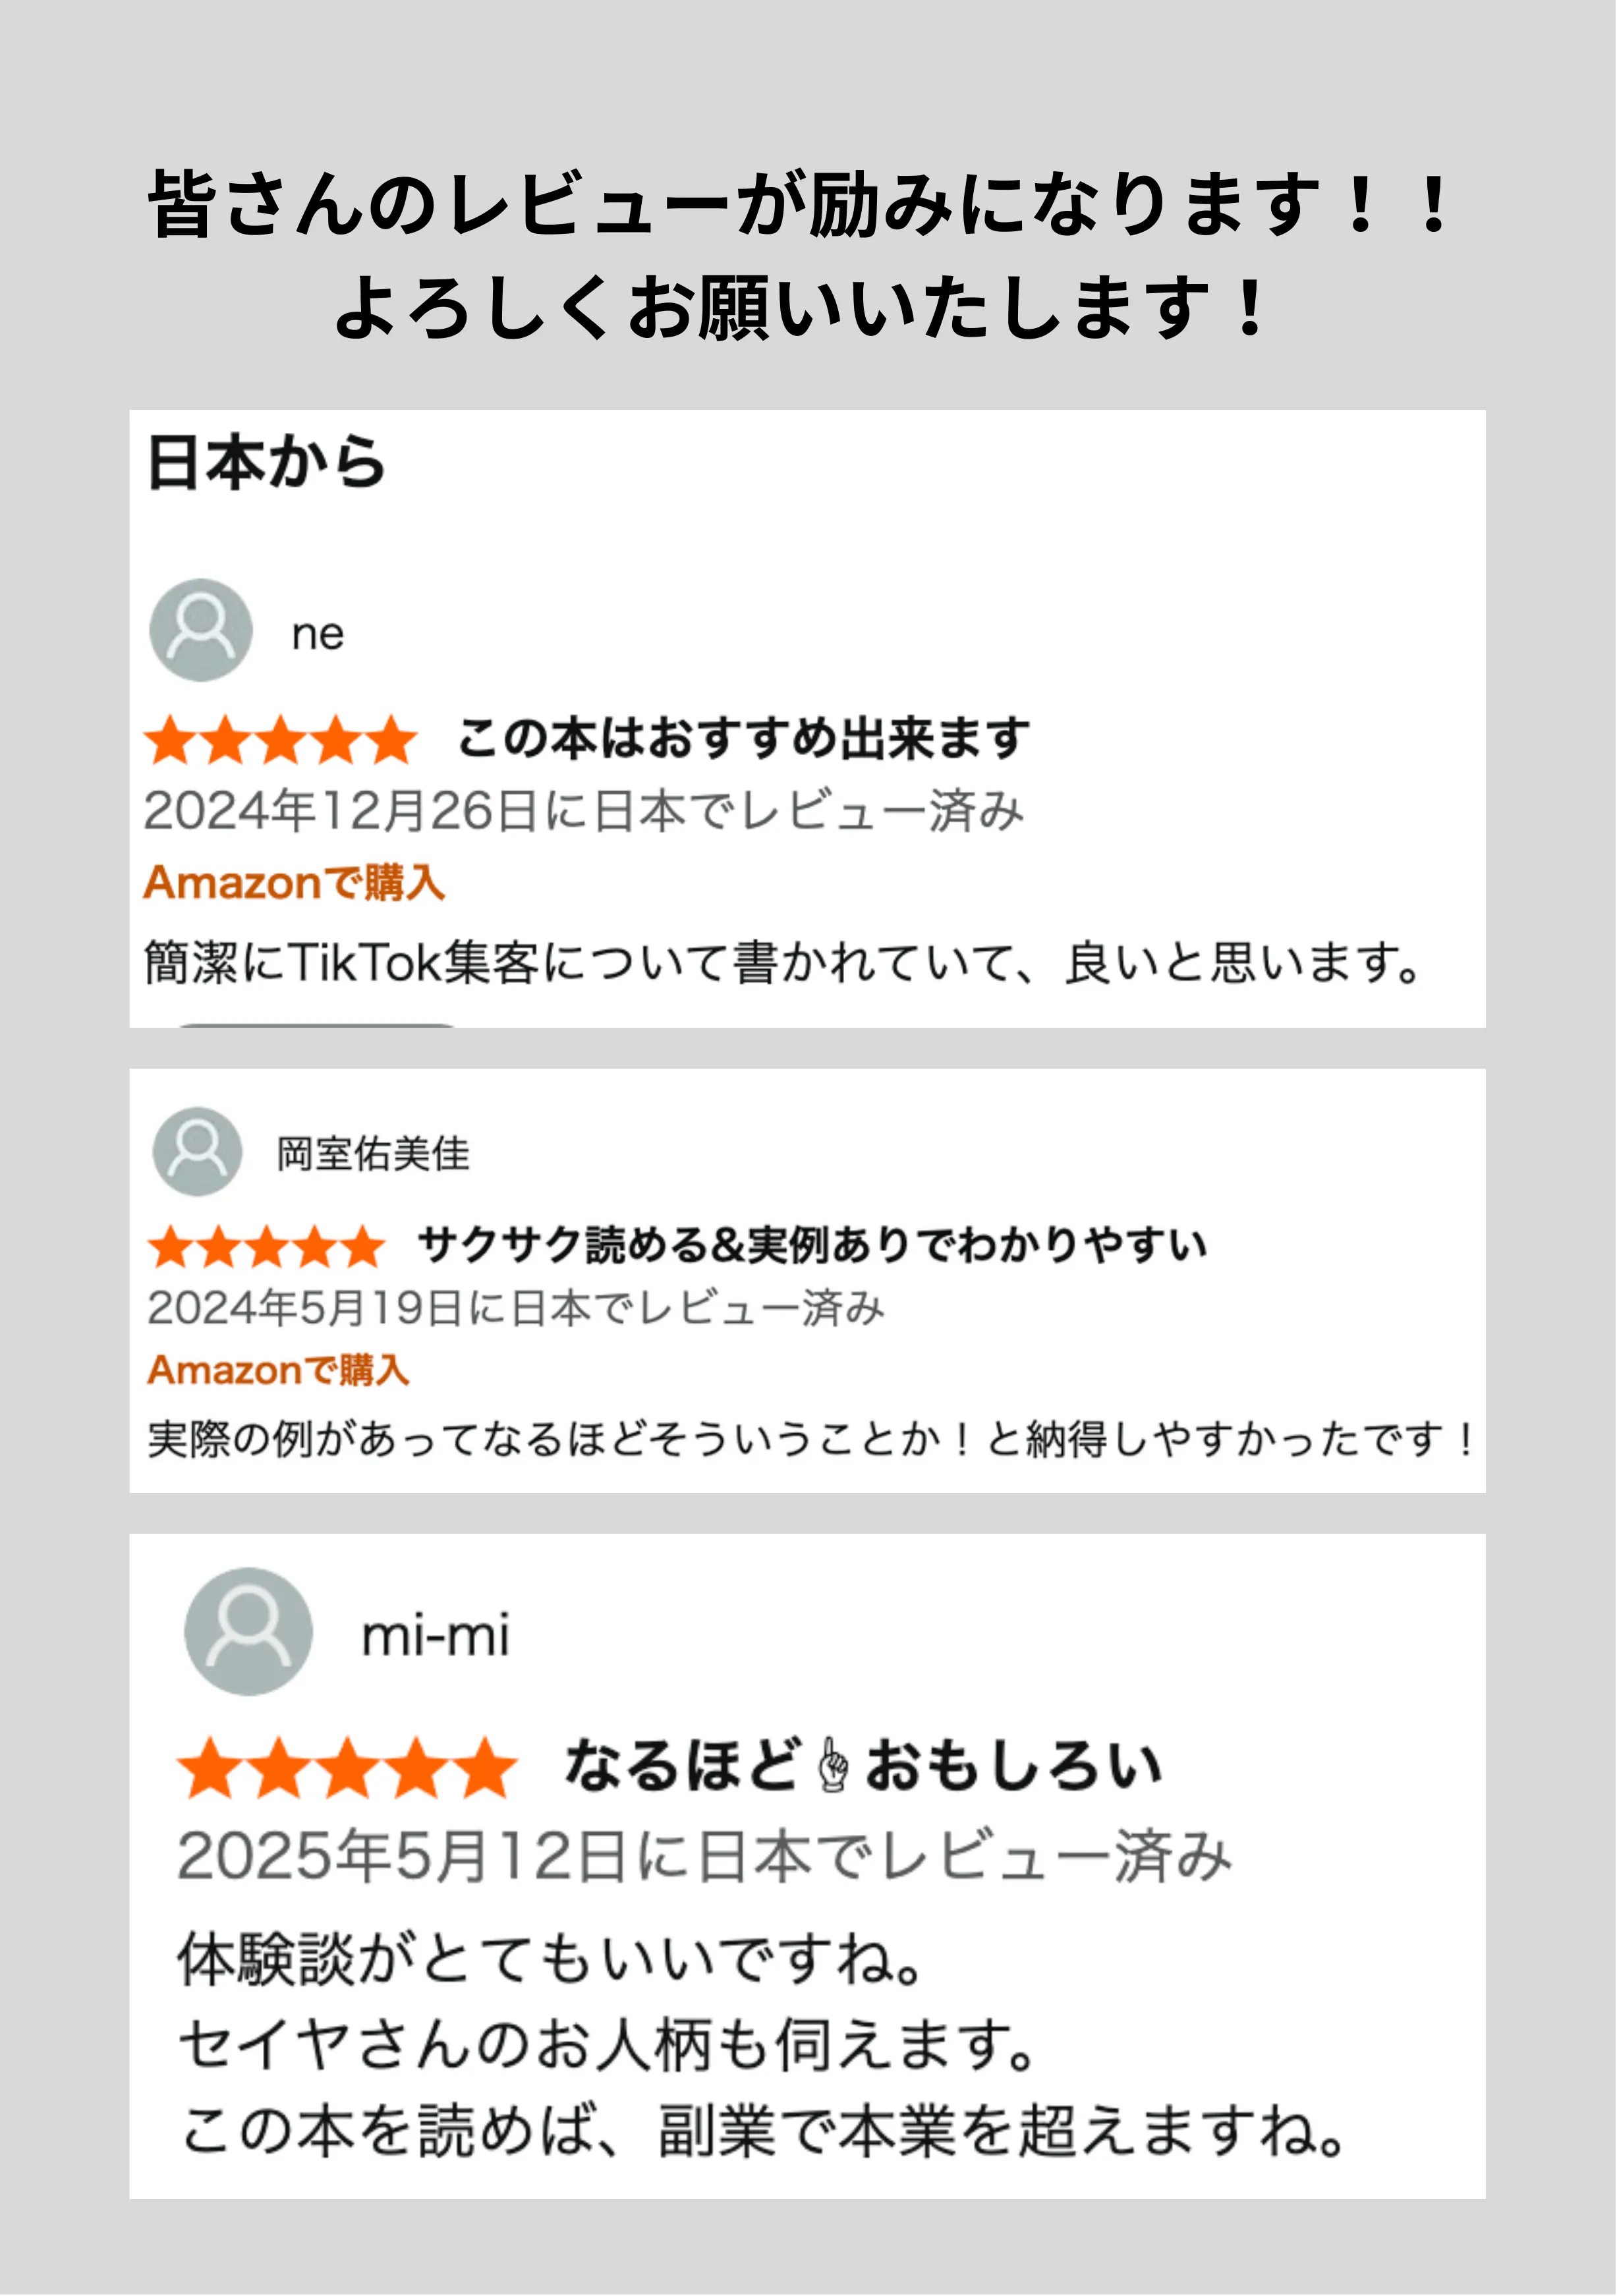Click the mi-mi reviewer avatar icon

pyautogui.click(x=248, y=1631)
